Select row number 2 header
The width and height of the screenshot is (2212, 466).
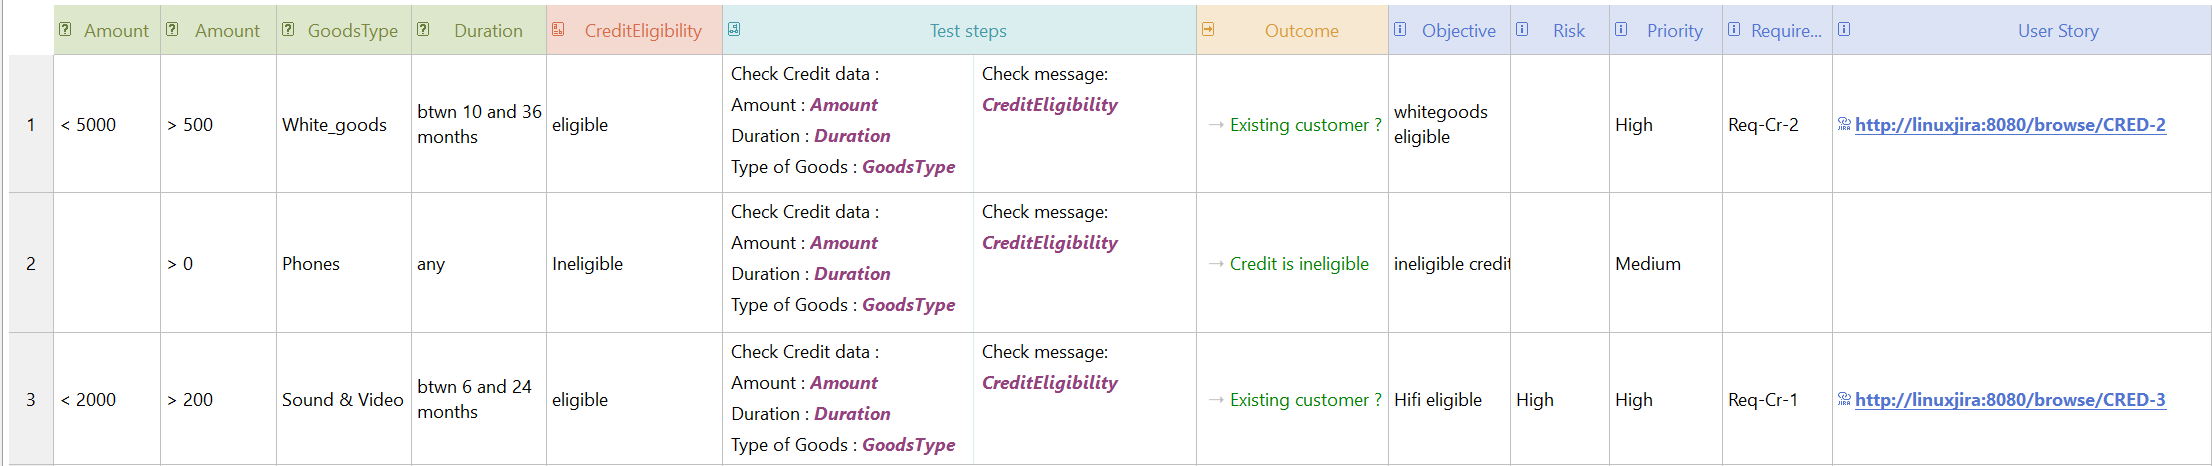click(31, 264)
